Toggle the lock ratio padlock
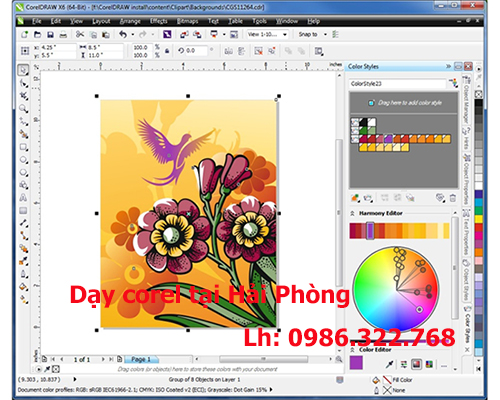The image size is (500, 400). tap(167, 51)
